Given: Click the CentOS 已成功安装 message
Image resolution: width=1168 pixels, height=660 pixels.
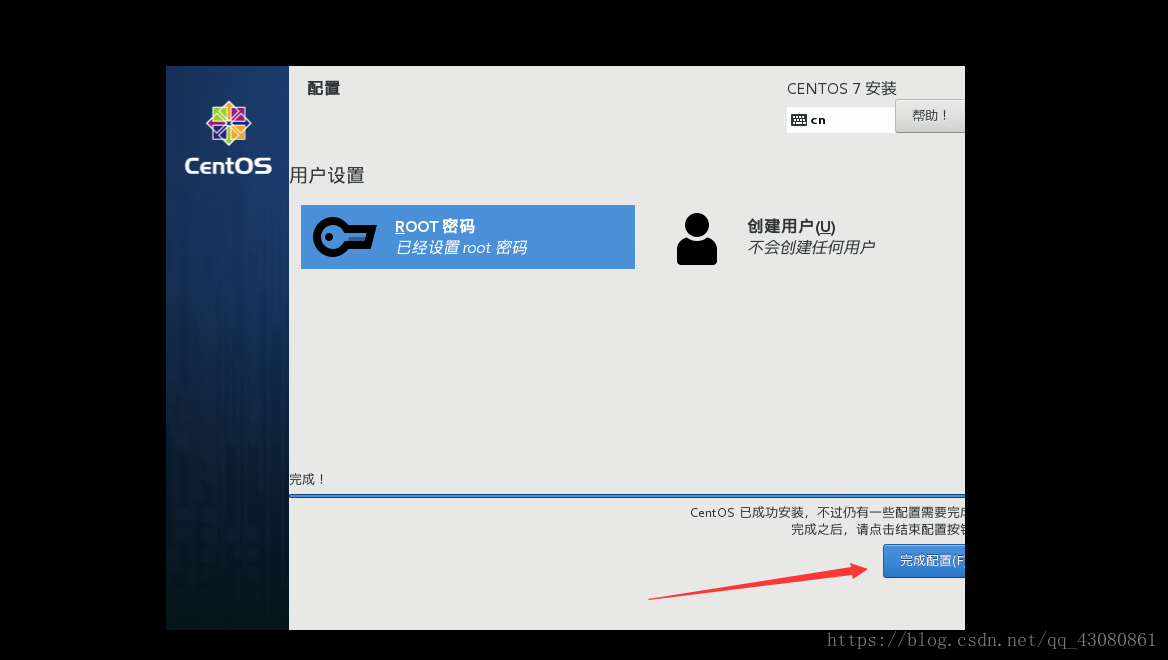Looking at the screenshot, I should pos(827,513).
